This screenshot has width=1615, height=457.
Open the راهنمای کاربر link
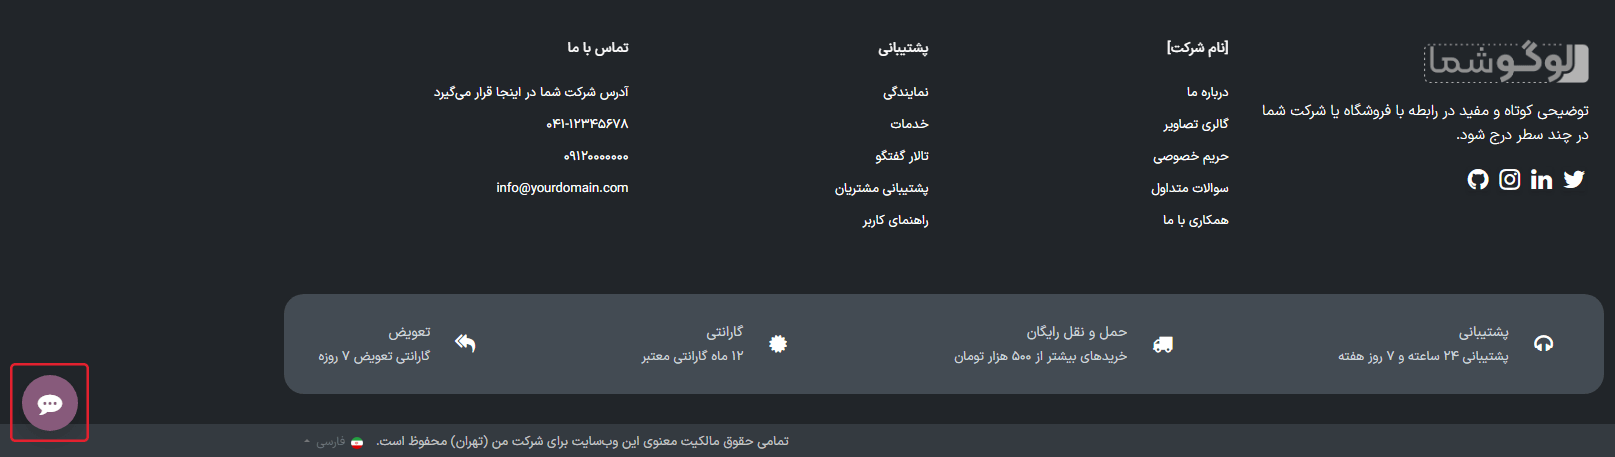coord(896,220)
